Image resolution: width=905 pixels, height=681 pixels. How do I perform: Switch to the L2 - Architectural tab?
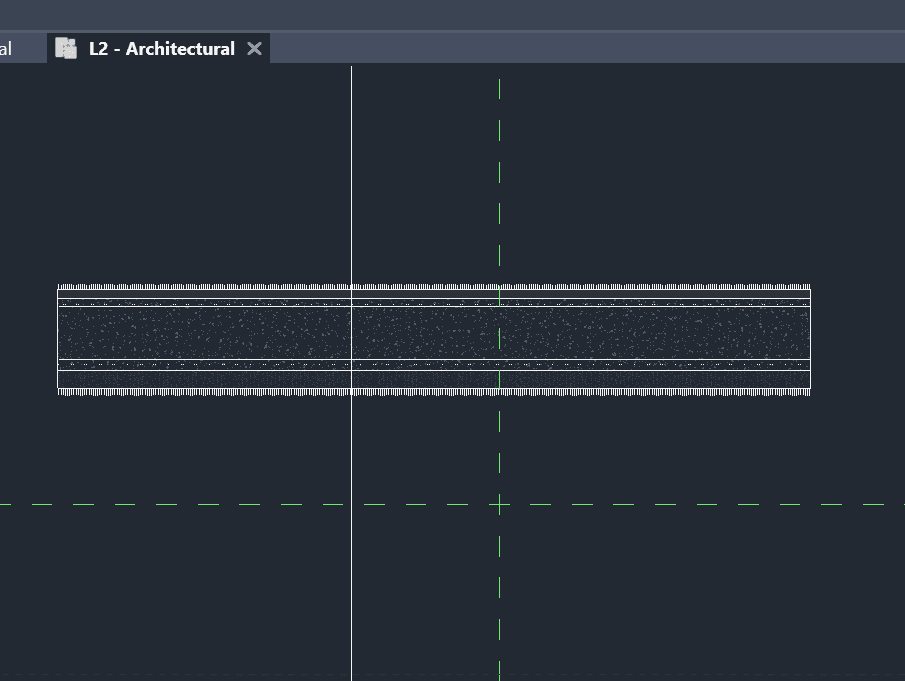click(x=161, y=49)
